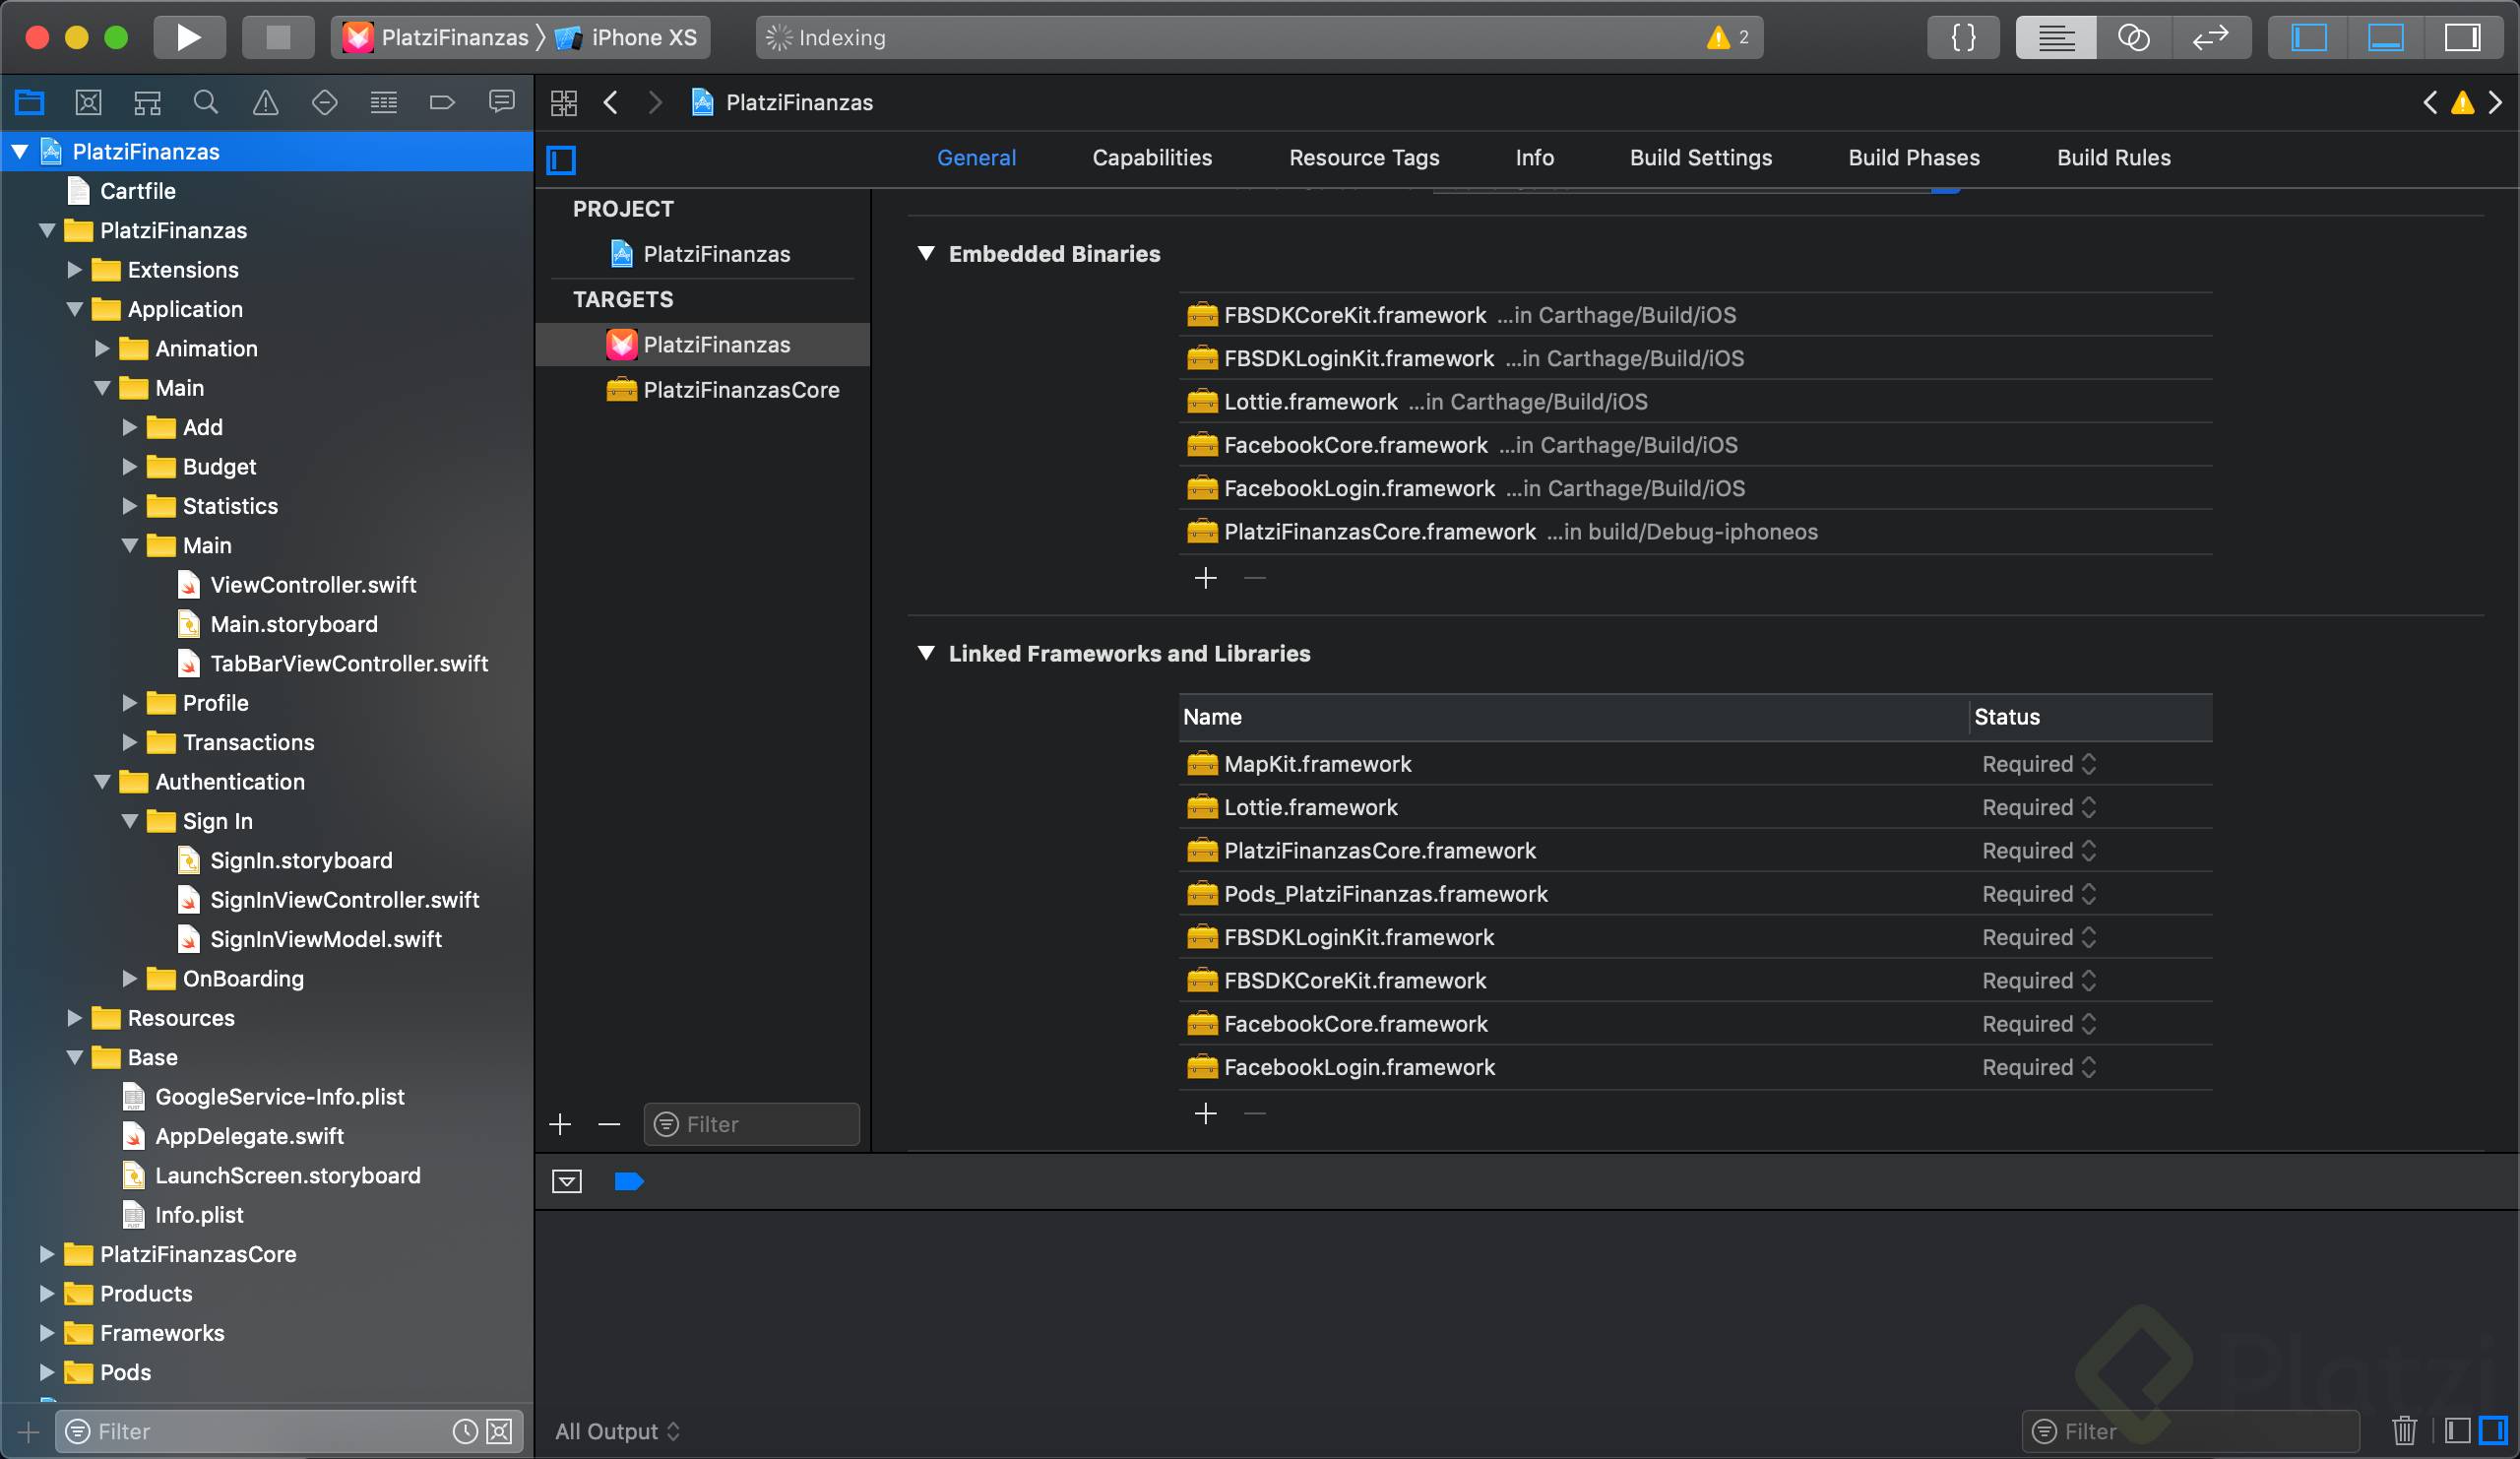Open the Library curly braces button
The width and height of the screenshot is (2520, 1459).
coord(1963,38)
